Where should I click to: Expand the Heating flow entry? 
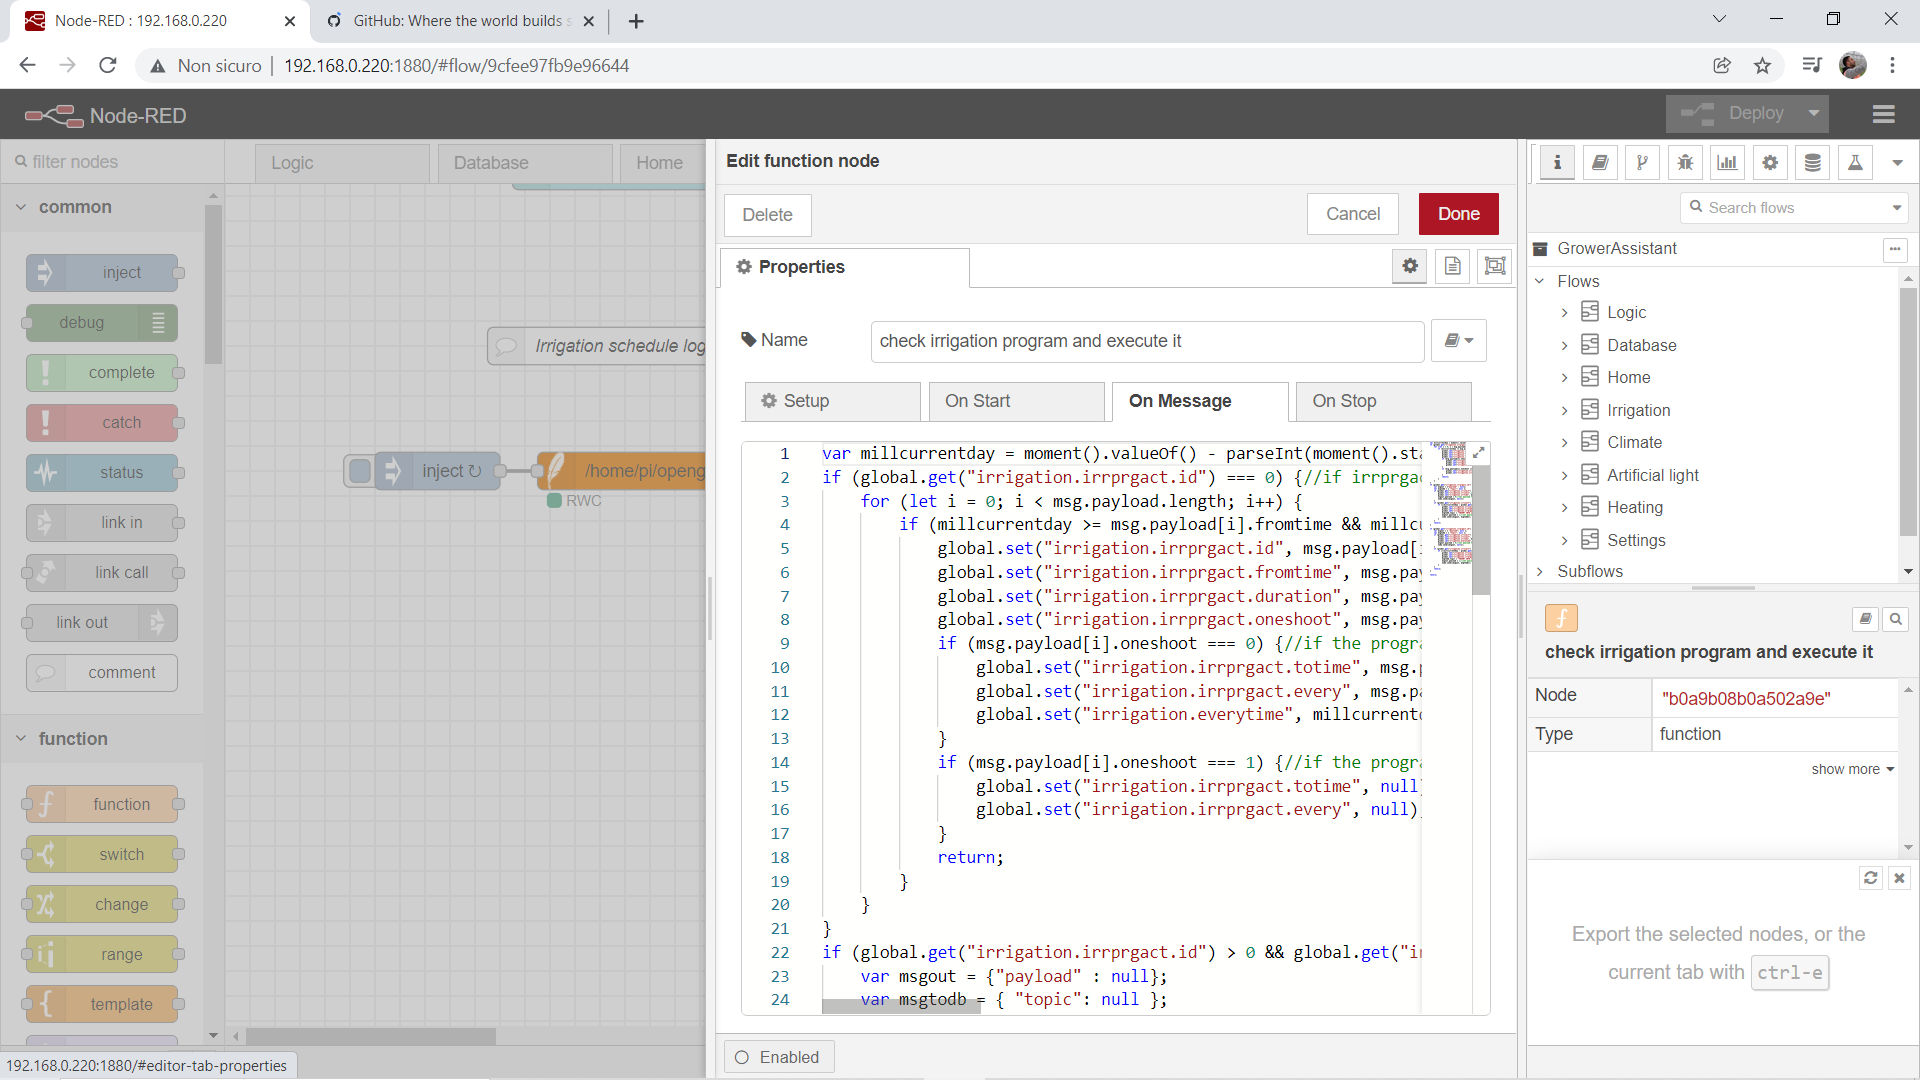(x=1565, y=508)
